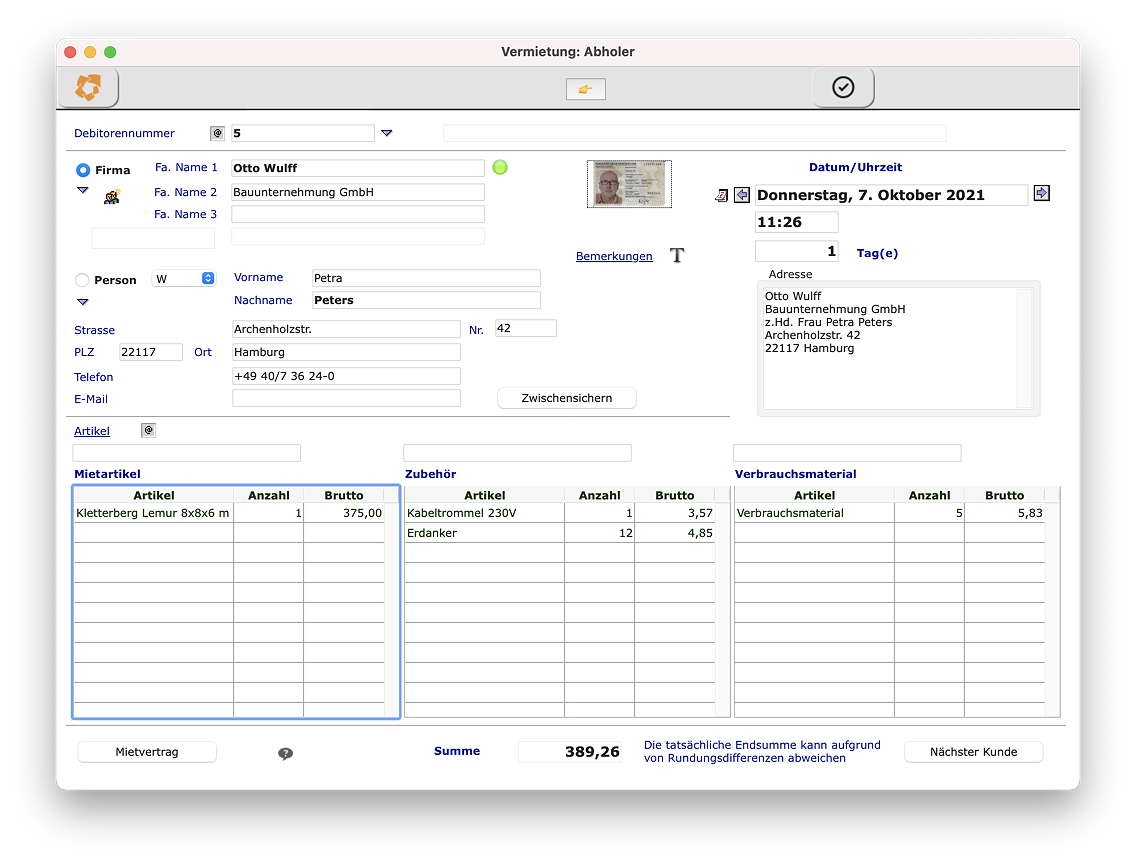This screenshot has height=864, width=1136.
Task: Open the Debitorennummer dropdown triangle
Action: pyautogui.click(x=387, y=133)
